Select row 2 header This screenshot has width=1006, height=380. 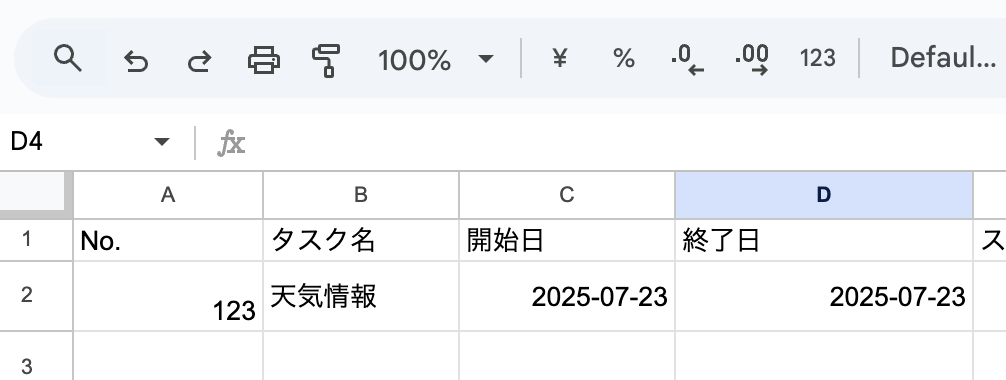26,295
